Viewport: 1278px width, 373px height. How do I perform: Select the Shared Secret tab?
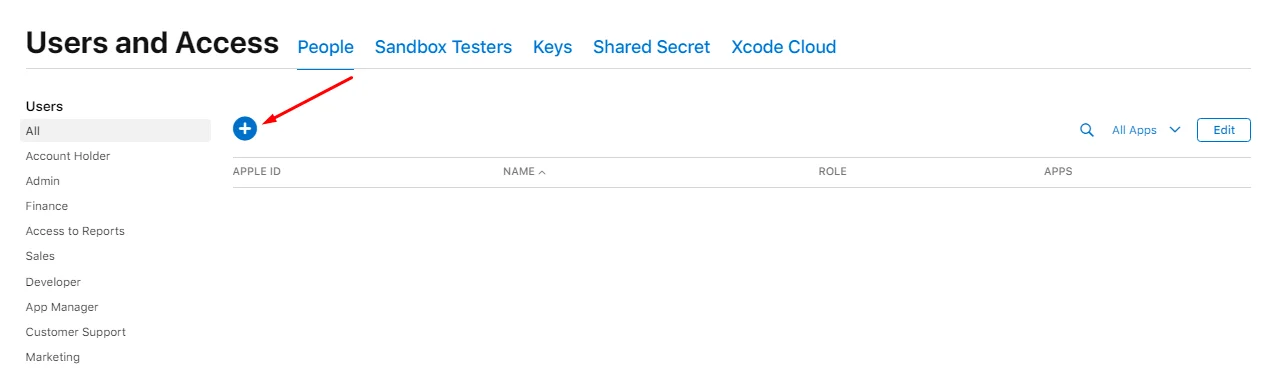pos(652,47)
